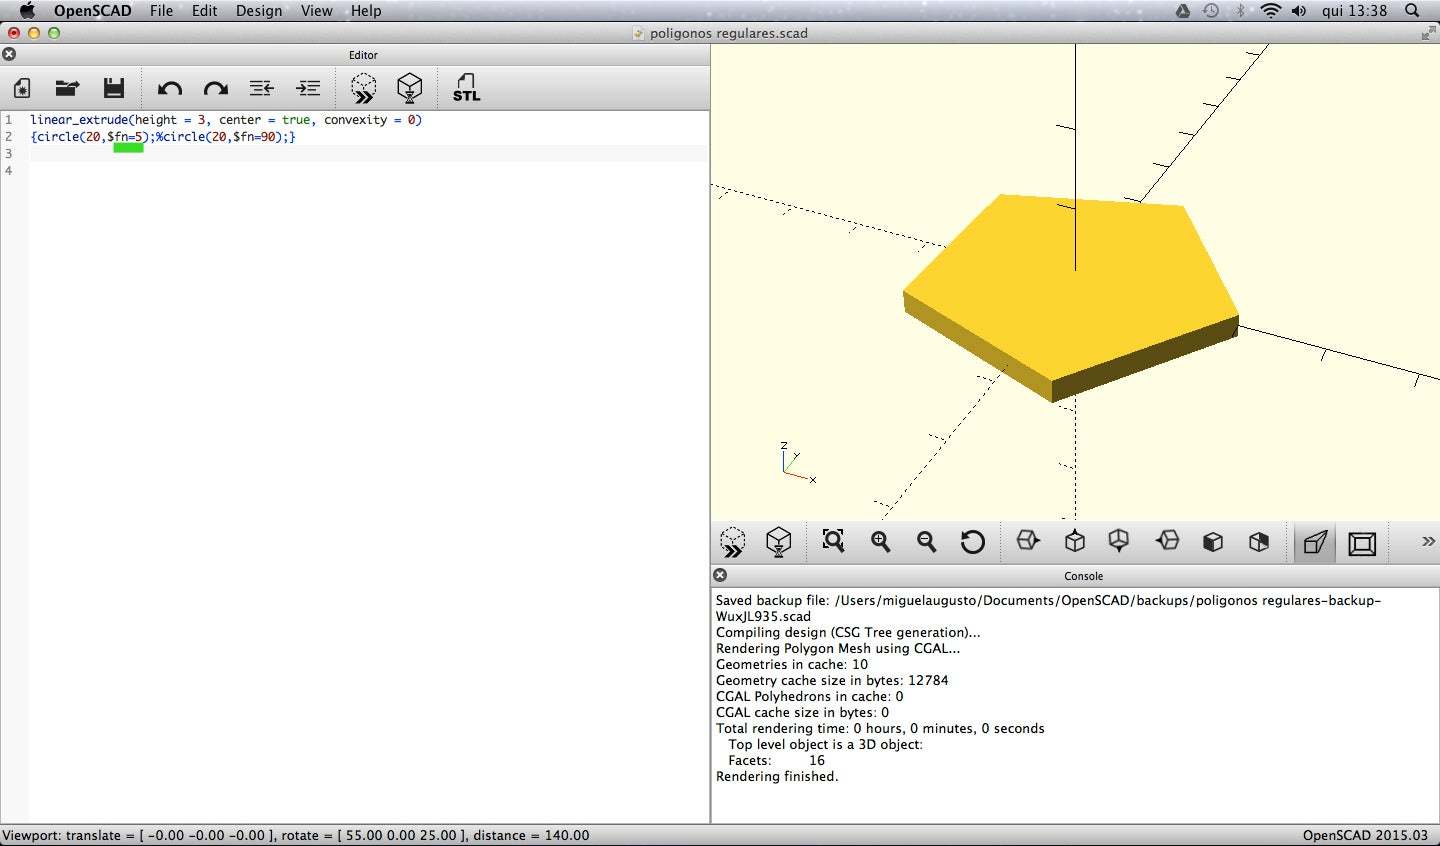
Task: Click the View All icon in viewer toolbar
Action: point(833,541)
